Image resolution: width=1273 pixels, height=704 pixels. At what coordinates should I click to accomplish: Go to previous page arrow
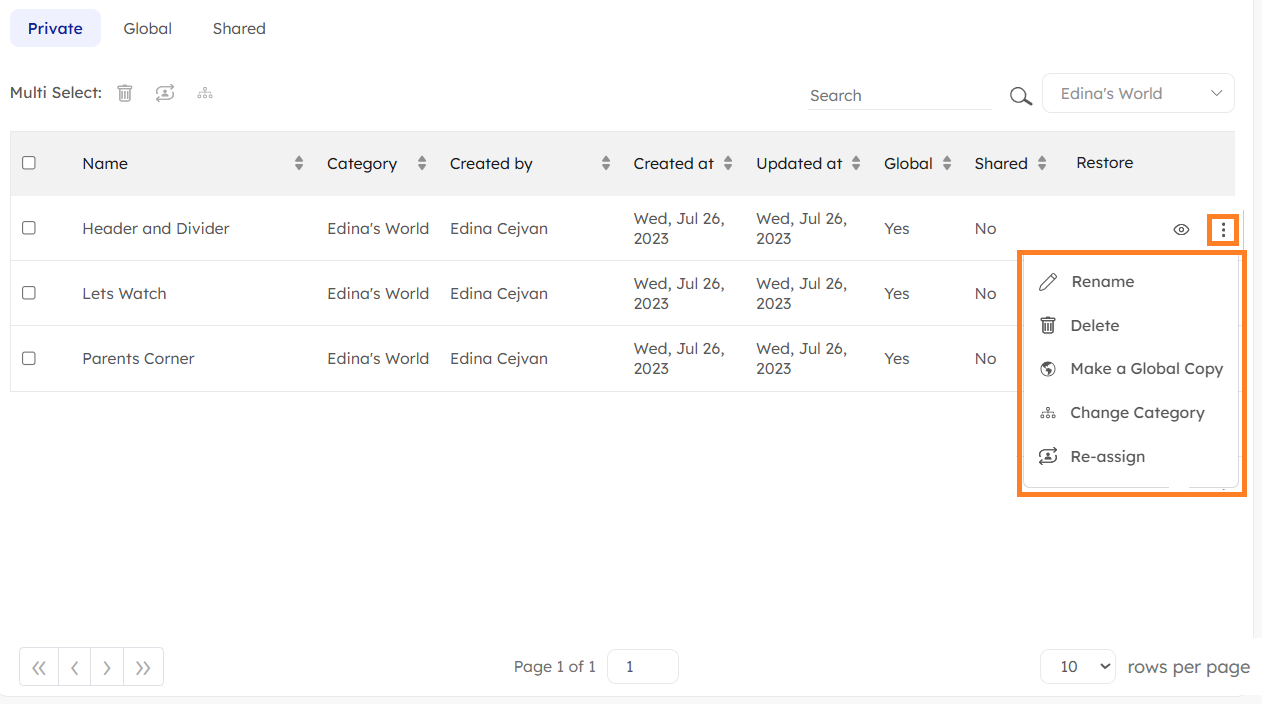[x=74, y=667]
